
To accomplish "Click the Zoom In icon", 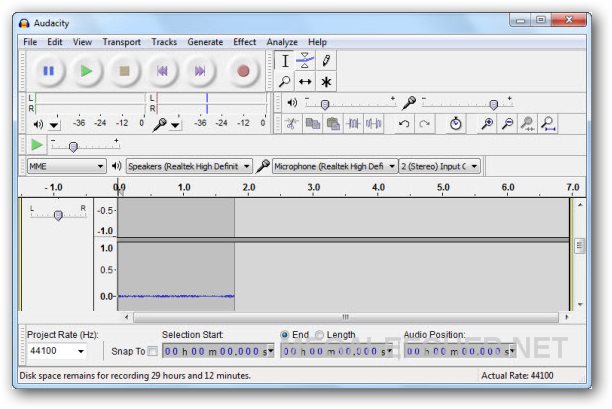I will pos(487,124).
